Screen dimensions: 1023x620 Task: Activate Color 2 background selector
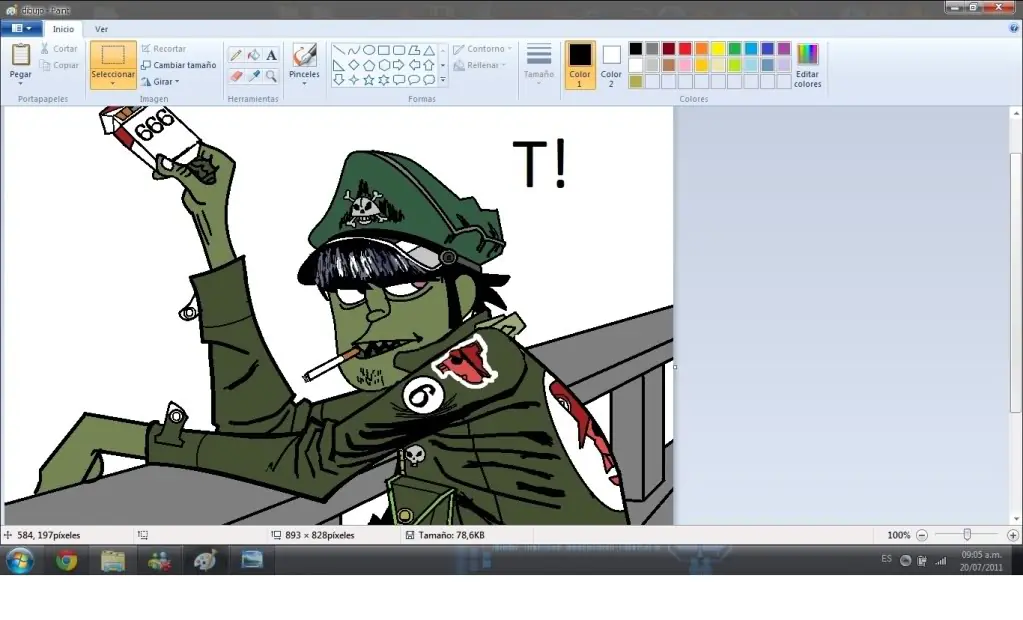[x=611, y=65]
